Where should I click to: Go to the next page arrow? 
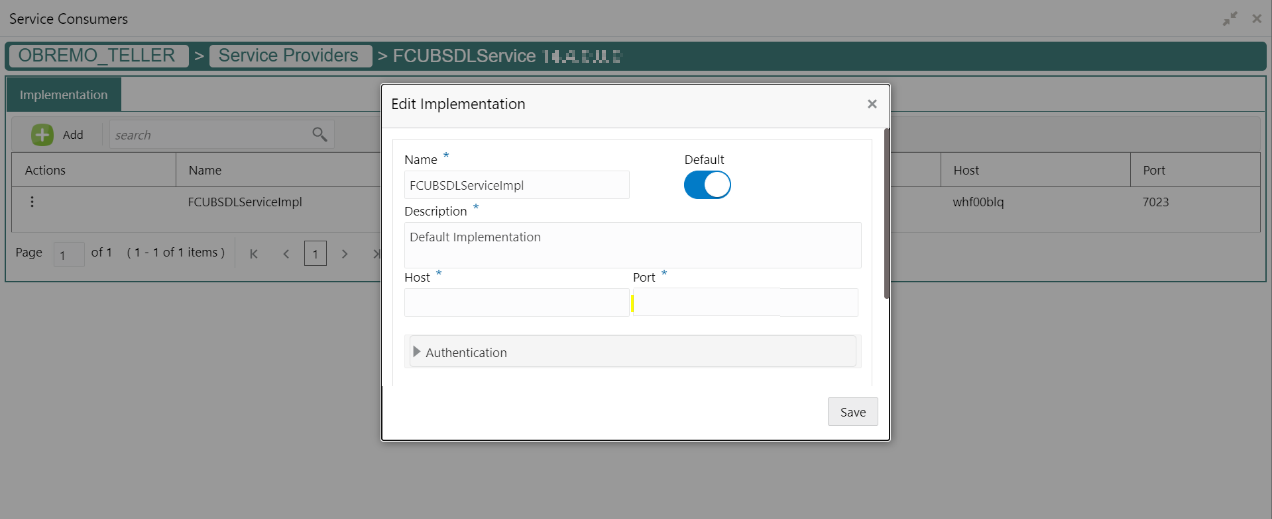tap(345, 254)
